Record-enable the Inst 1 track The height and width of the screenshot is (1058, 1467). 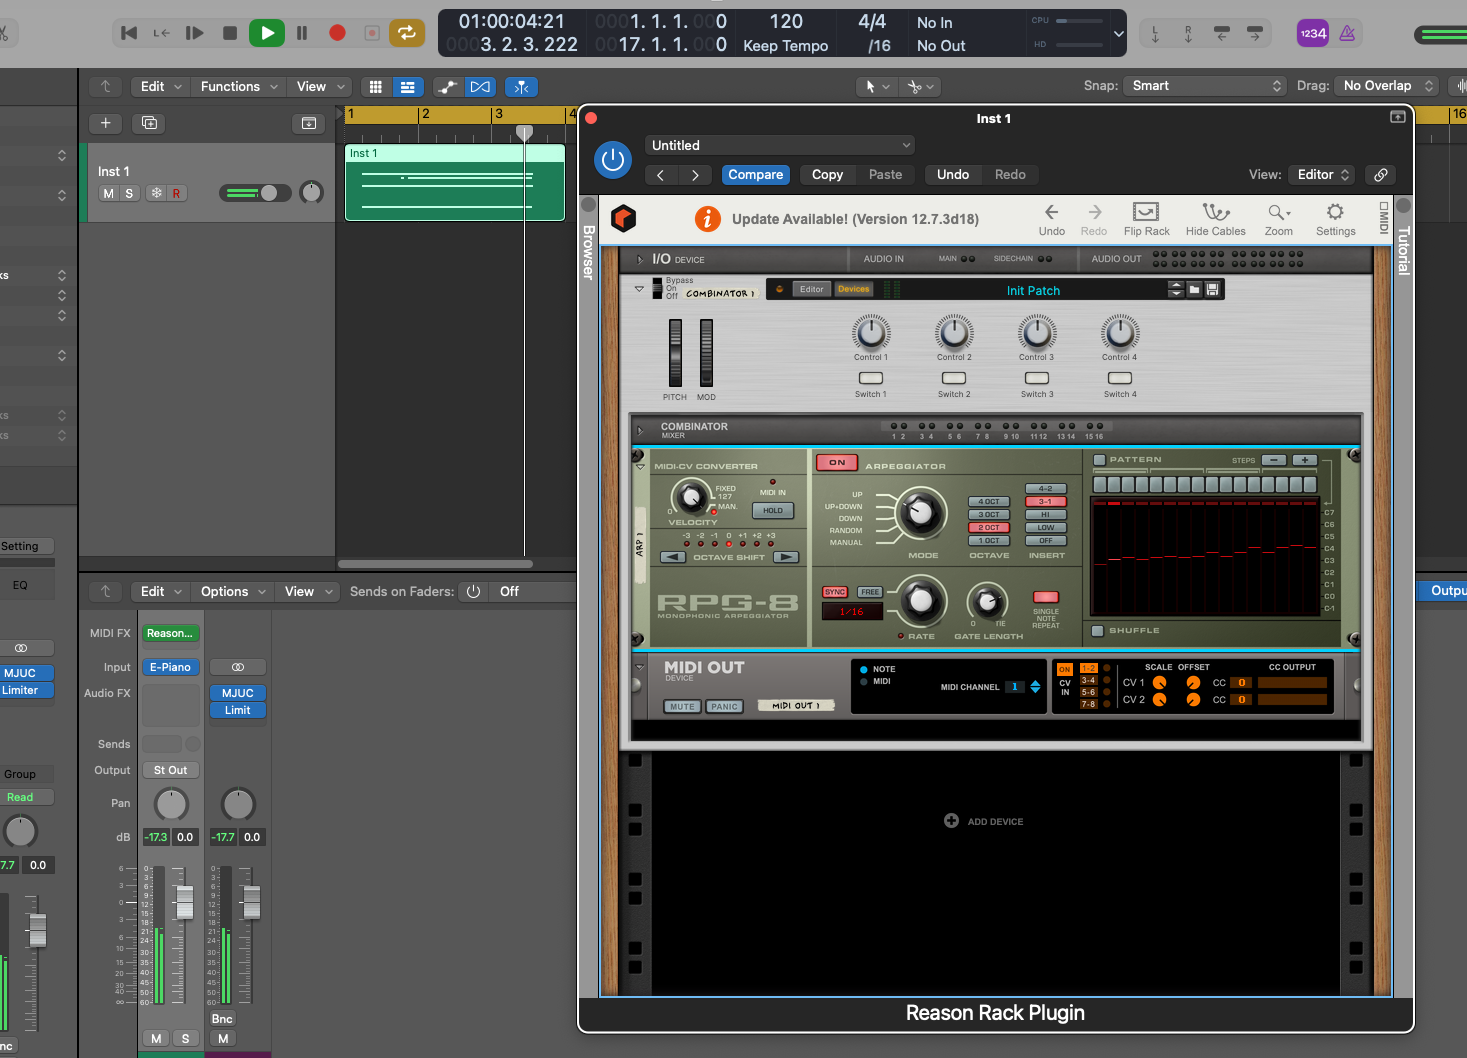click(x=176, y=194)
